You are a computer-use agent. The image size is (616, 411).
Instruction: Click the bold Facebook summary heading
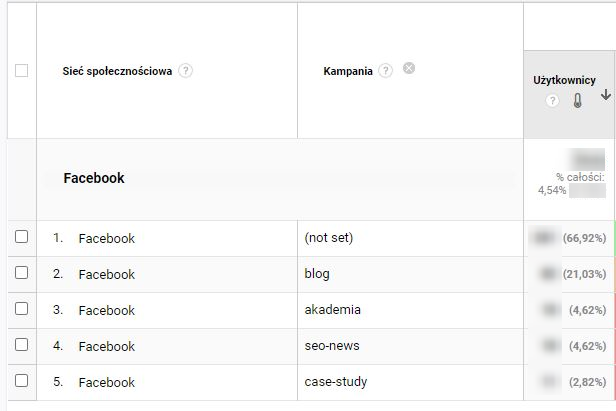94,178
